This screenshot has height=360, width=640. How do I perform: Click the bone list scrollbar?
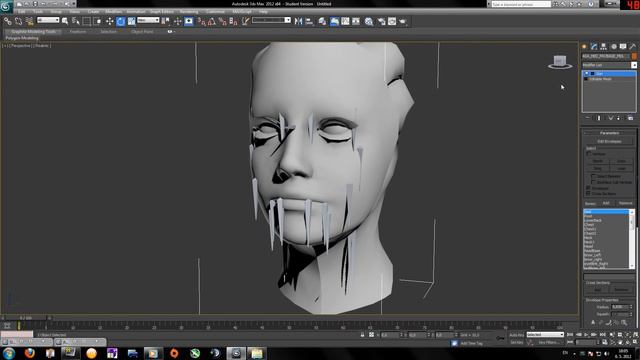(x=632, y=239)
